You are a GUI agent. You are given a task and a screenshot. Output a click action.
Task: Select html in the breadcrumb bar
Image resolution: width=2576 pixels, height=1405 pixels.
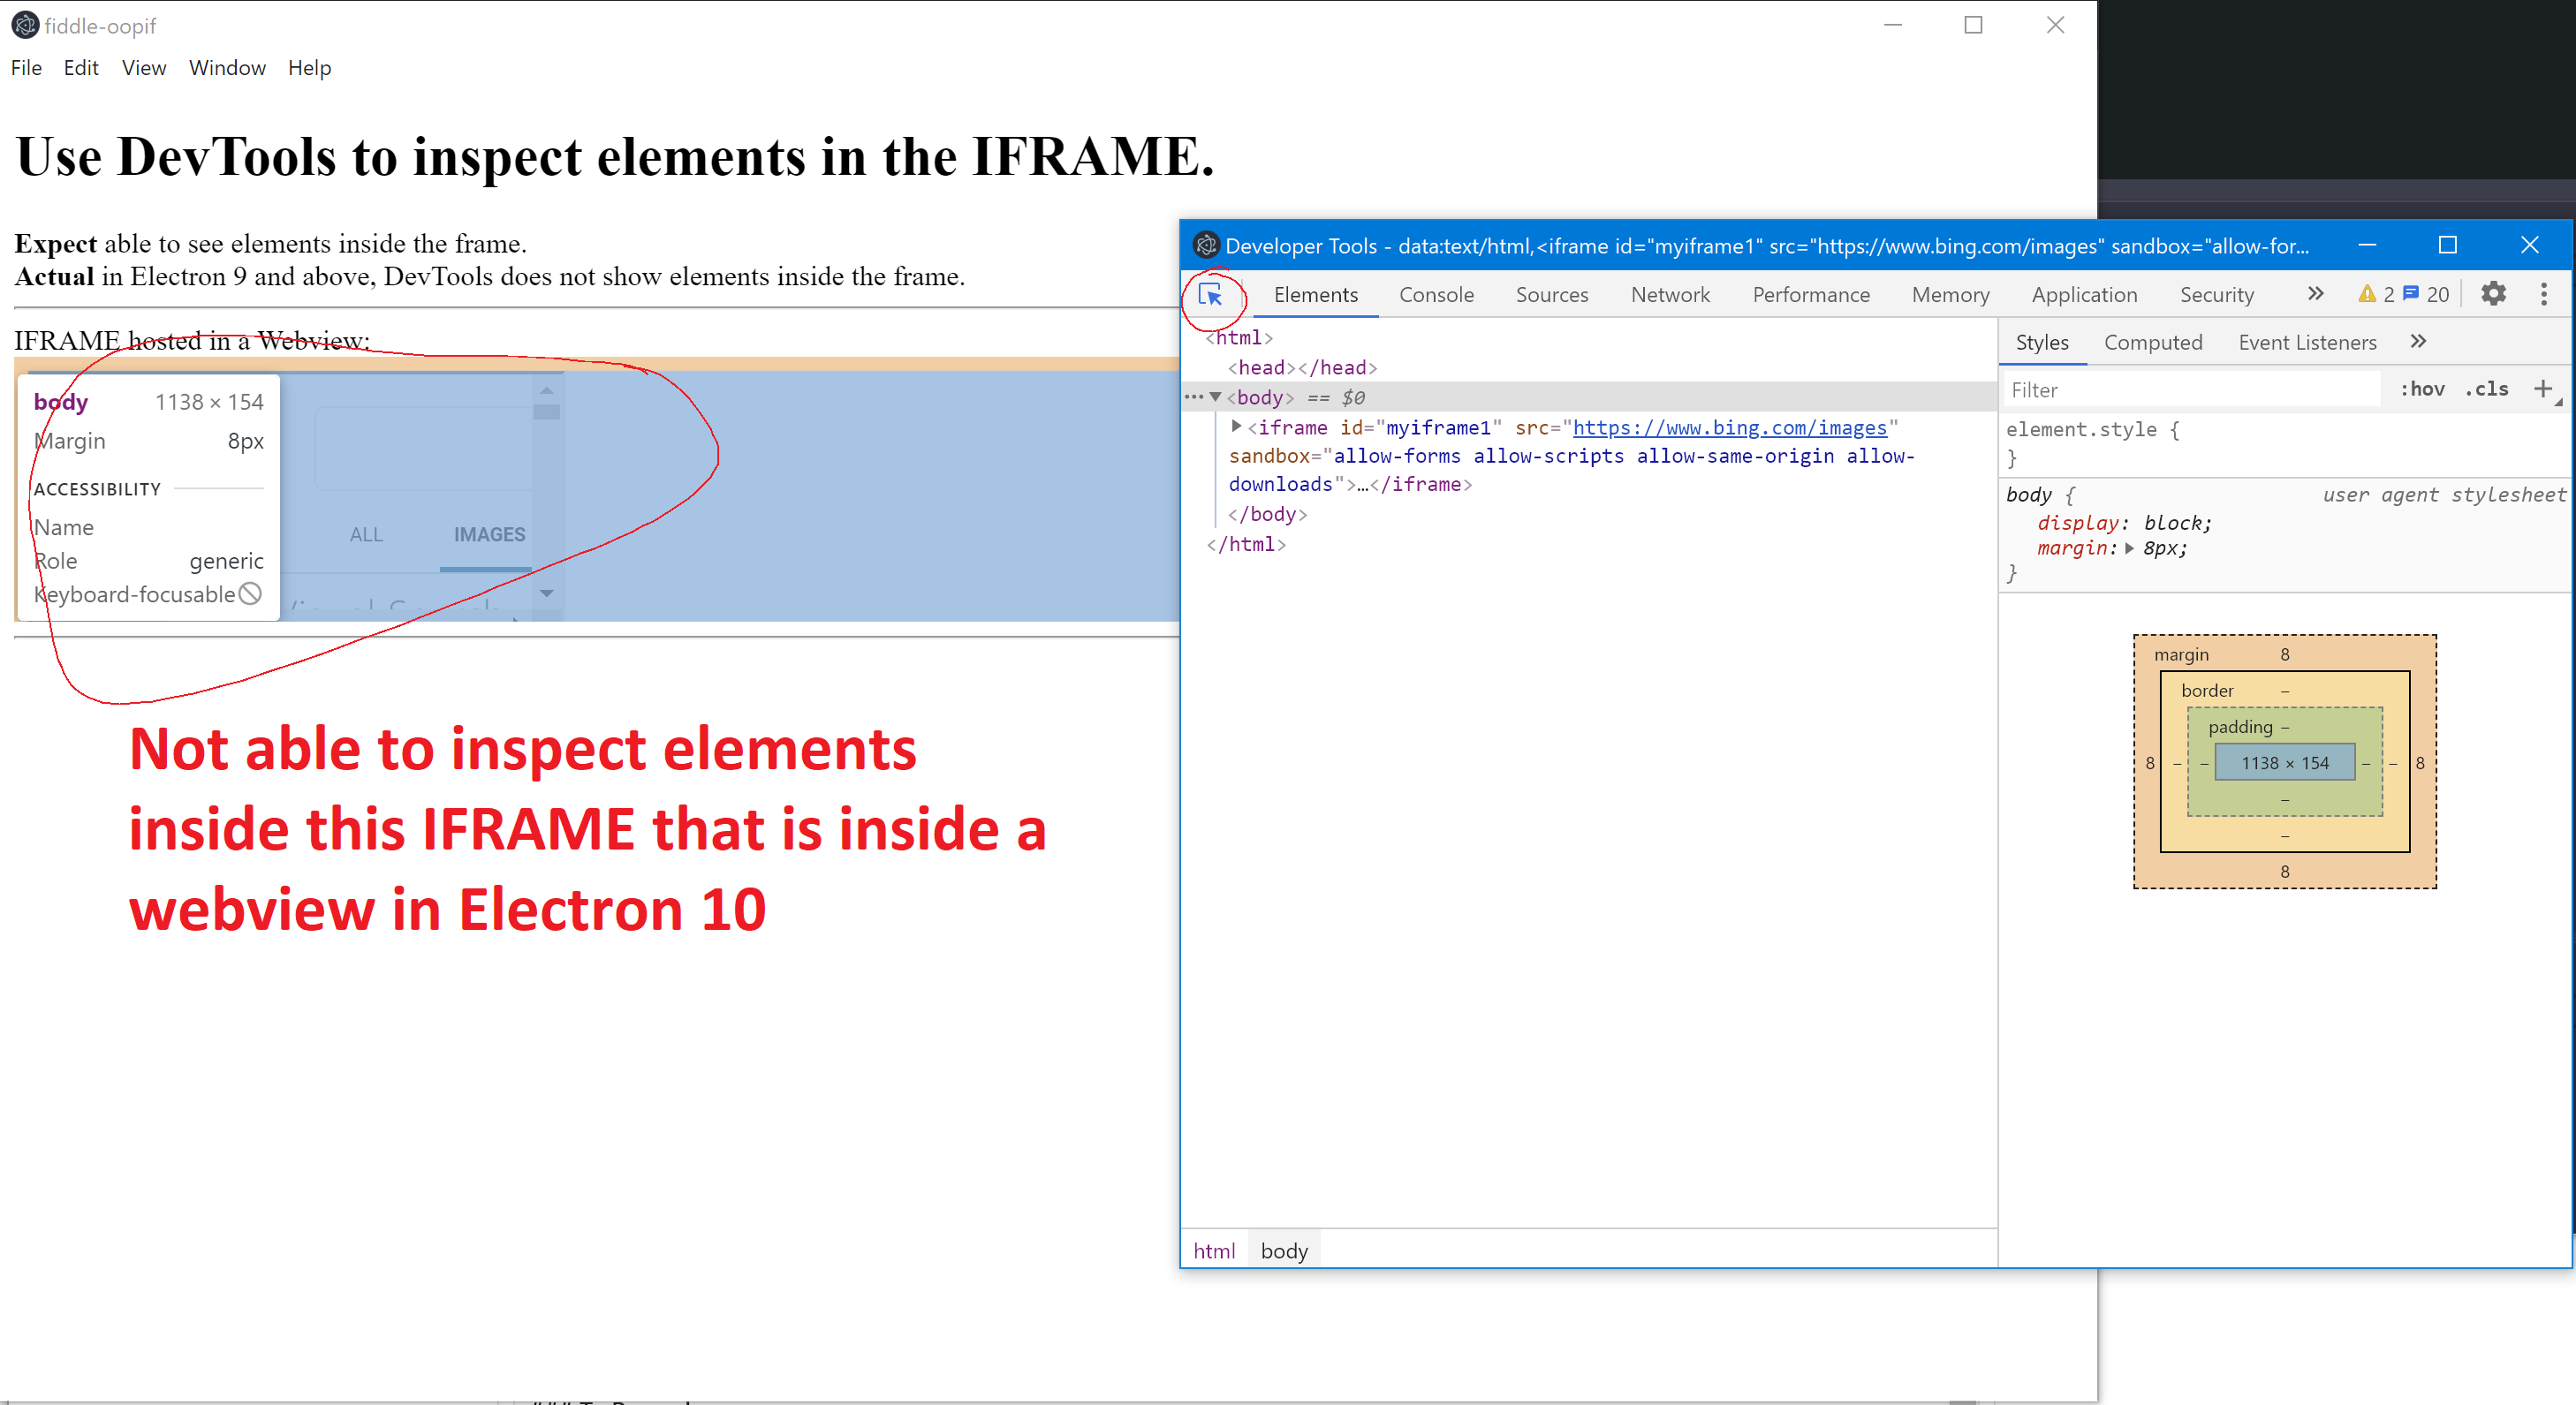1214,1251
